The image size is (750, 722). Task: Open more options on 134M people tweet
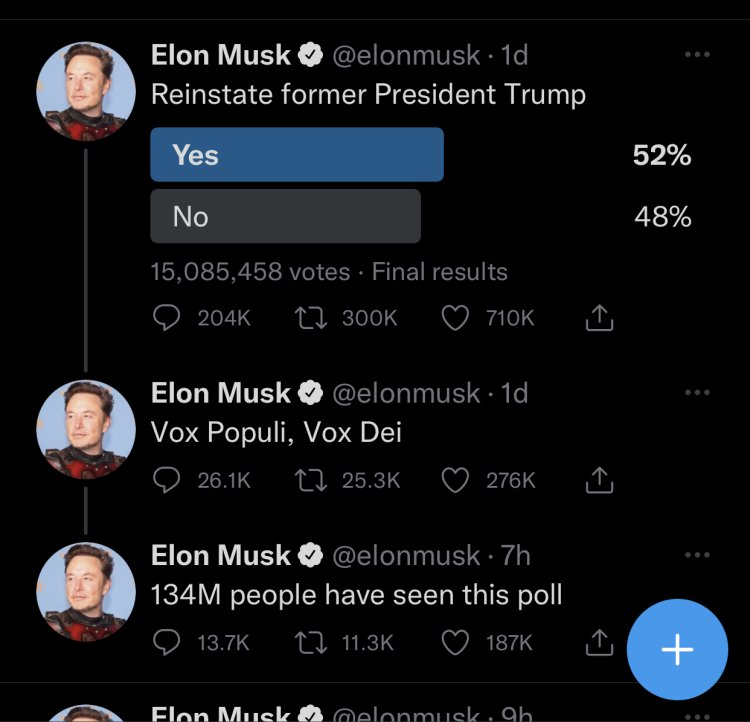(x=697, y=555)
